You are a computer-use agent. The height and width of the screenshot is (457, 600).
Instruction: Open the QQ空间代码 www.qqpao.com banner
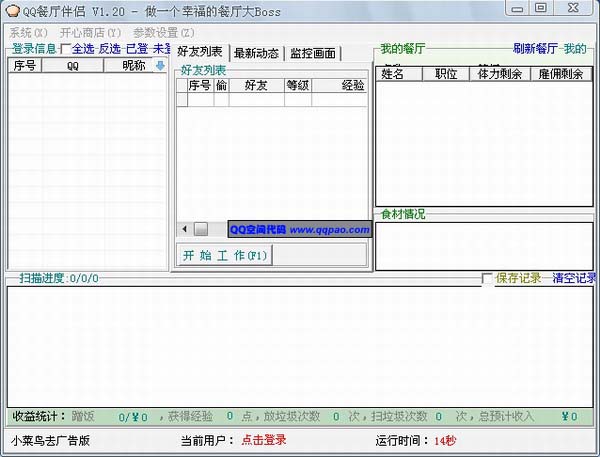pos(300,229)
